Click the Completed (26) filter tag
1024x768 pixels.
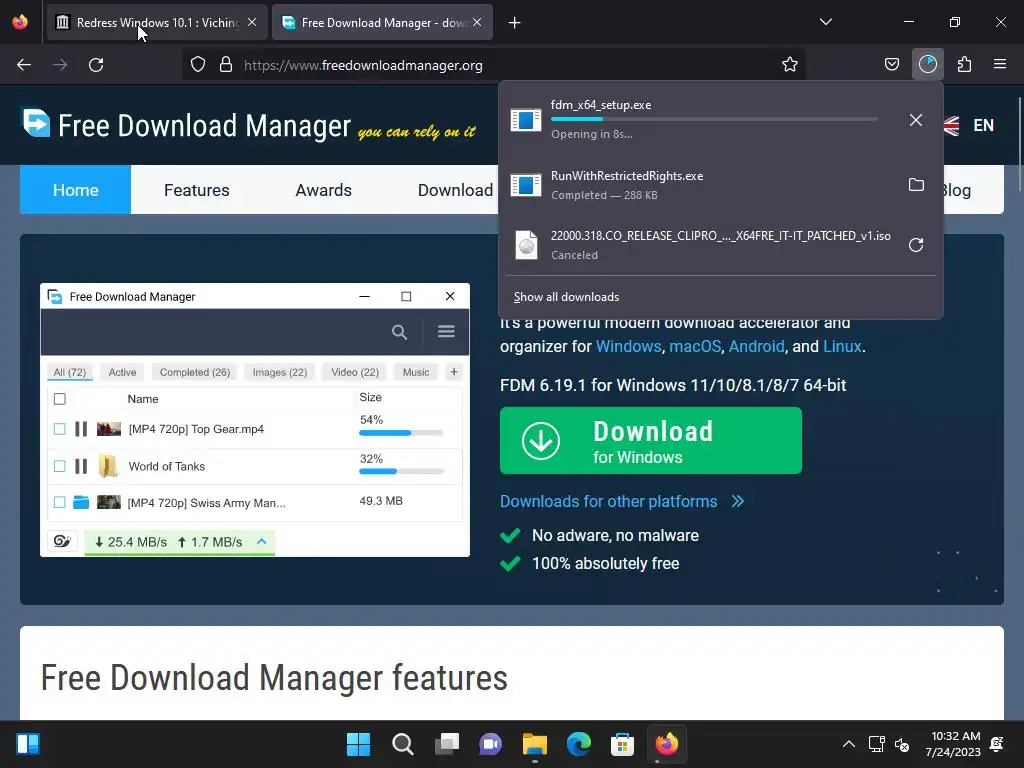(195, 372)
